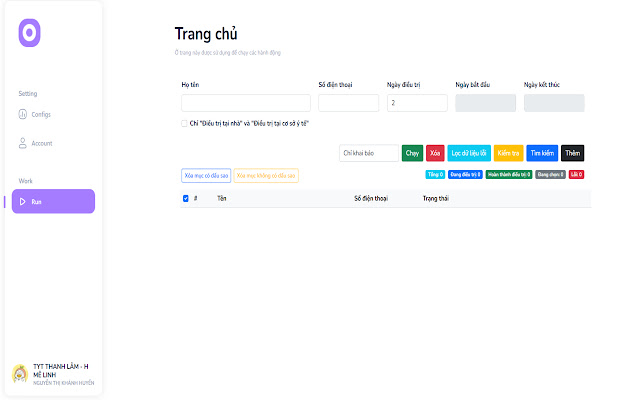Click the Lọc dữ liệu lỗi button
This screenshot has height=400, width=640.
(469, 153)
